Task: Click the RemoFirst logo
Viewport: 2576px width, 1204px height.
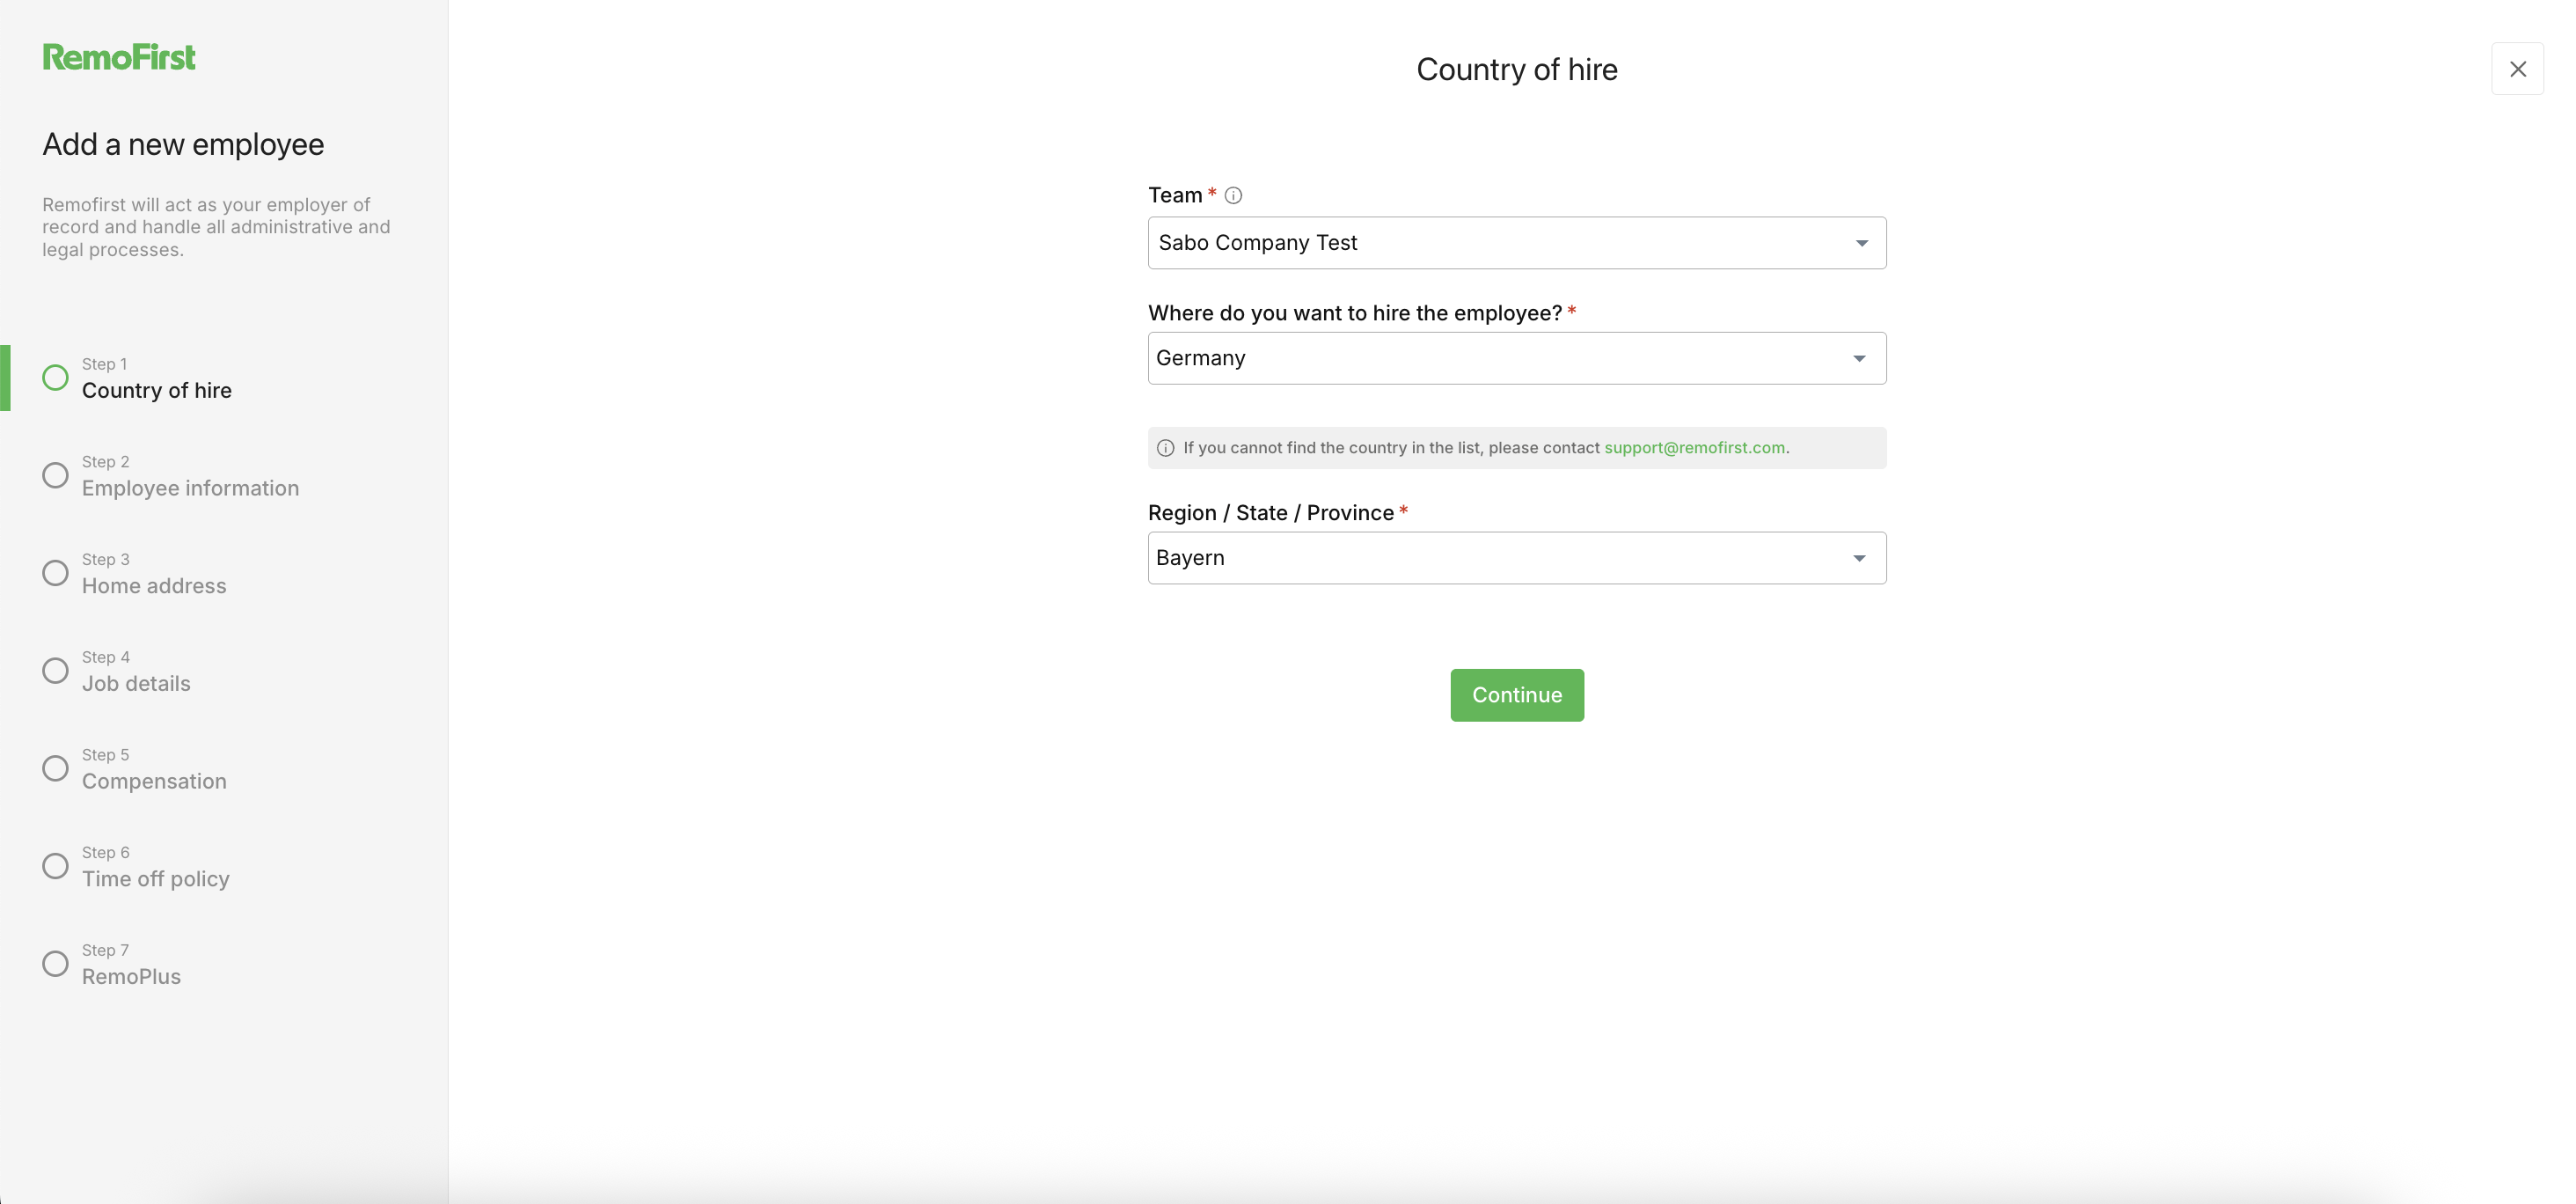Action: 119,57
